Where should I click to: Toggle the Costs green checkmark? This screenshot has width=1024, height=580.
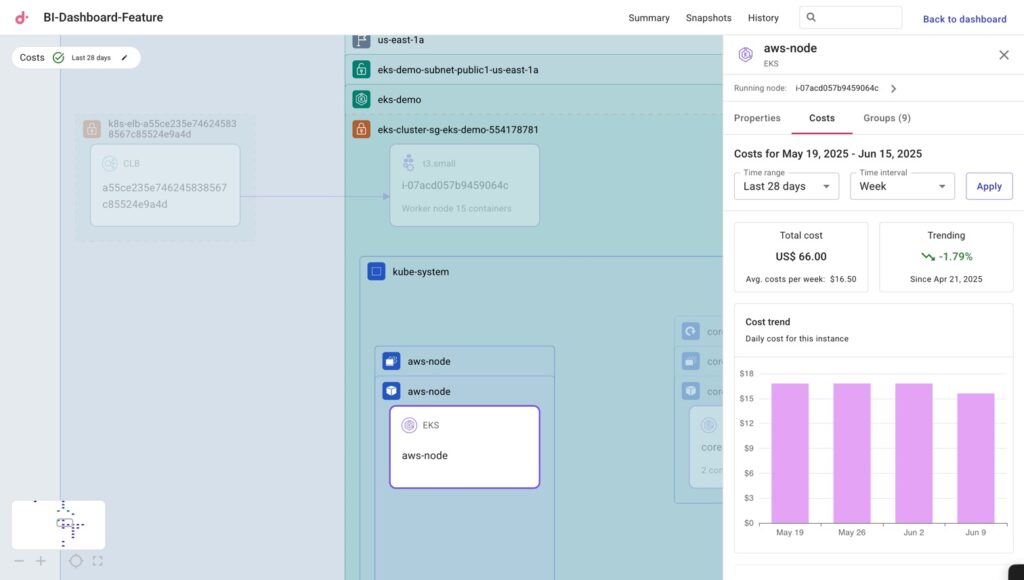click(x=58, y=58)
